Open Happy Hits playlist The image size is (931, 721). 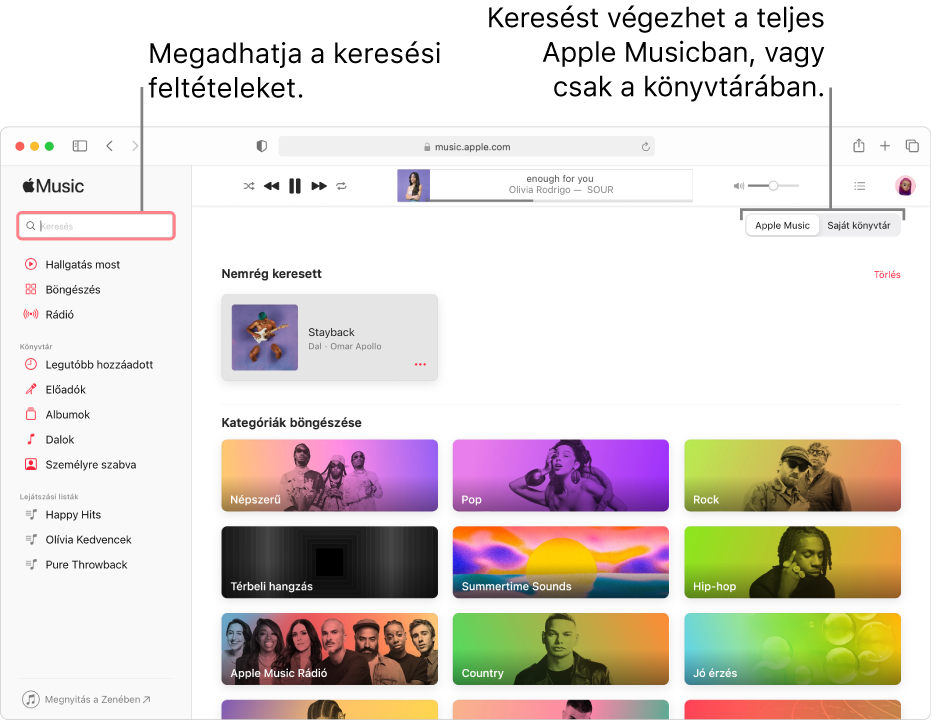coord(73,514)
